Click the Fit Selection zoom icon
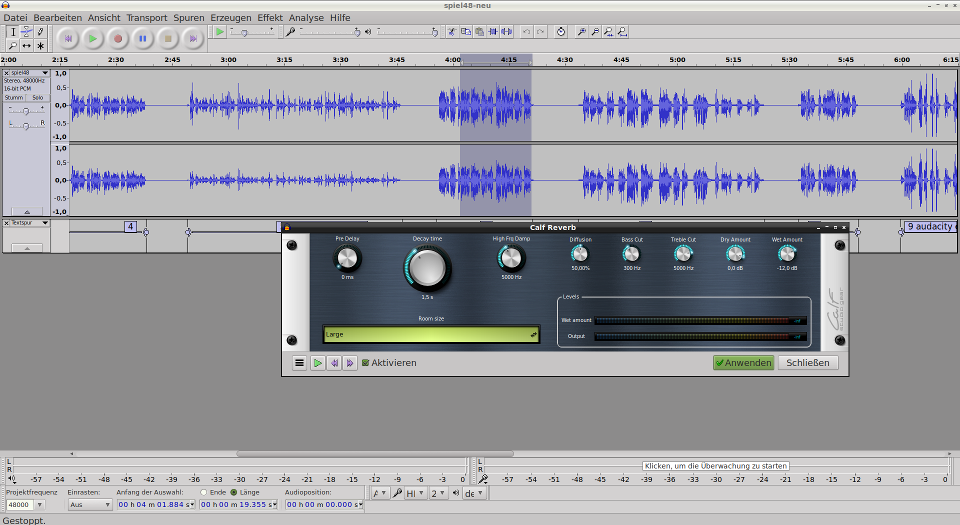960x525 pixels. coord(609,32)
